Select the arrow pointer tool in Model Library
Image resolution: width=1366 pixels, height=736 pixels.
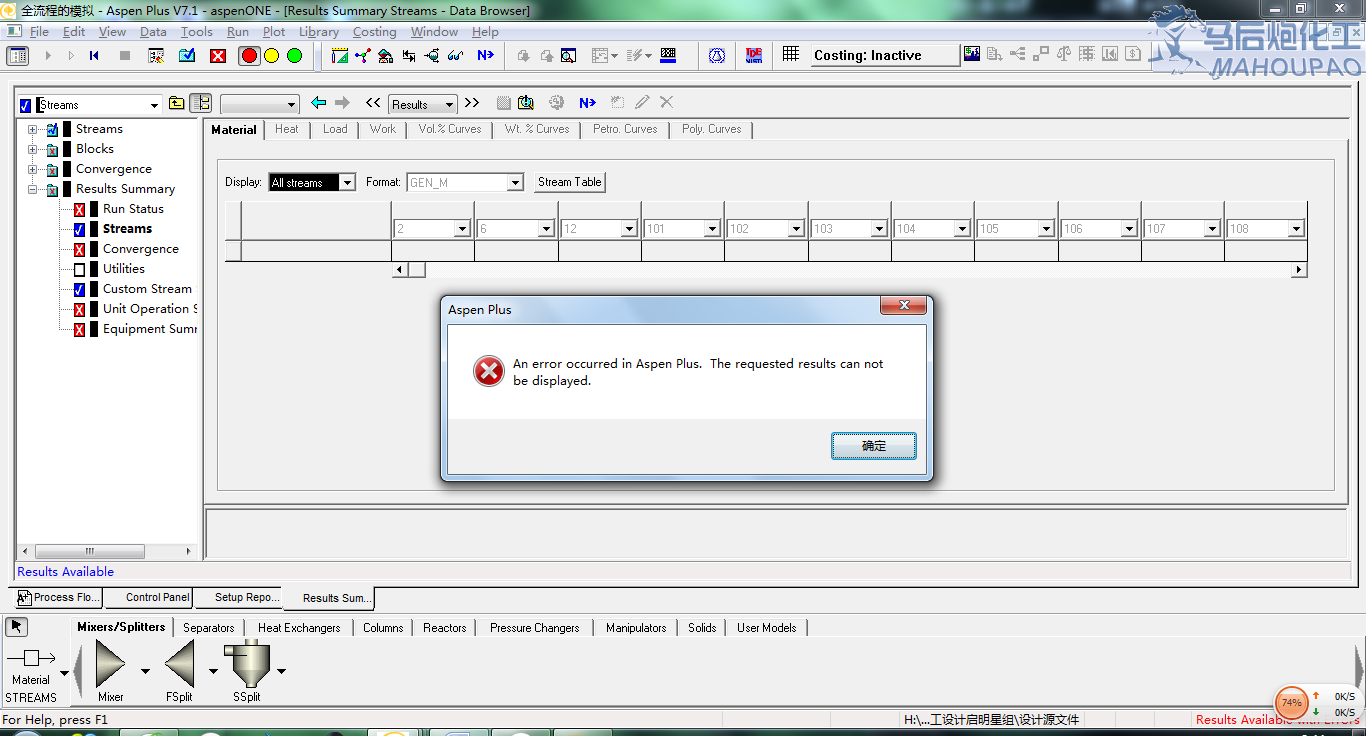pyautogui.click(x=17, y=627)
